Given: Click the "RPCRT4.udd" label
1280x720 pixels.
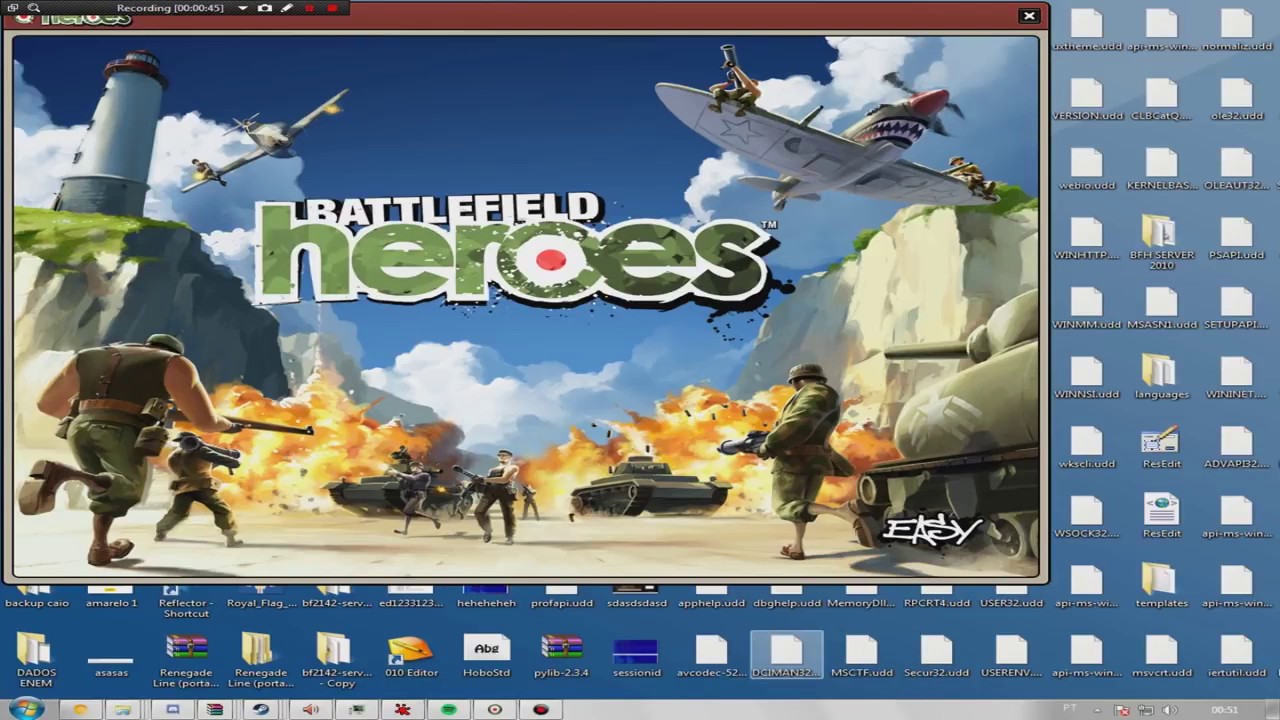Looking at the screenshot, I should [x=936, y=603].
